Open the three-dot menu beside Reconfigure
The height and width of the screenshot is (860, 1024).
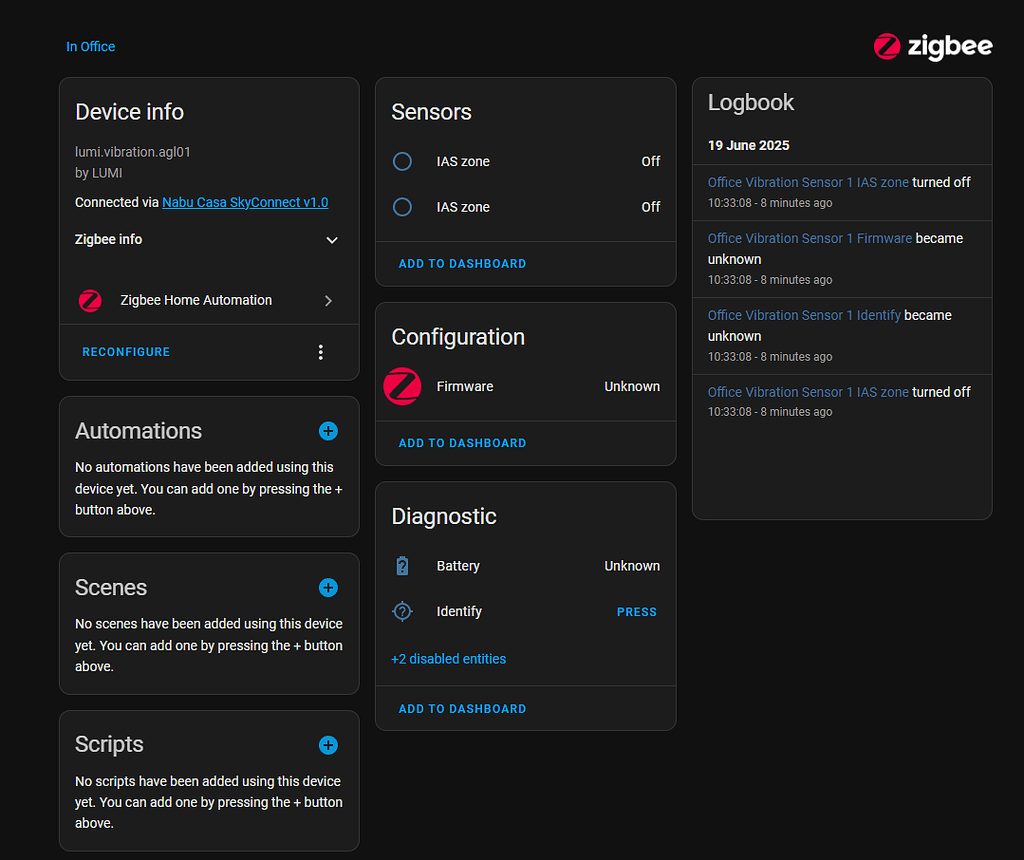321,352
